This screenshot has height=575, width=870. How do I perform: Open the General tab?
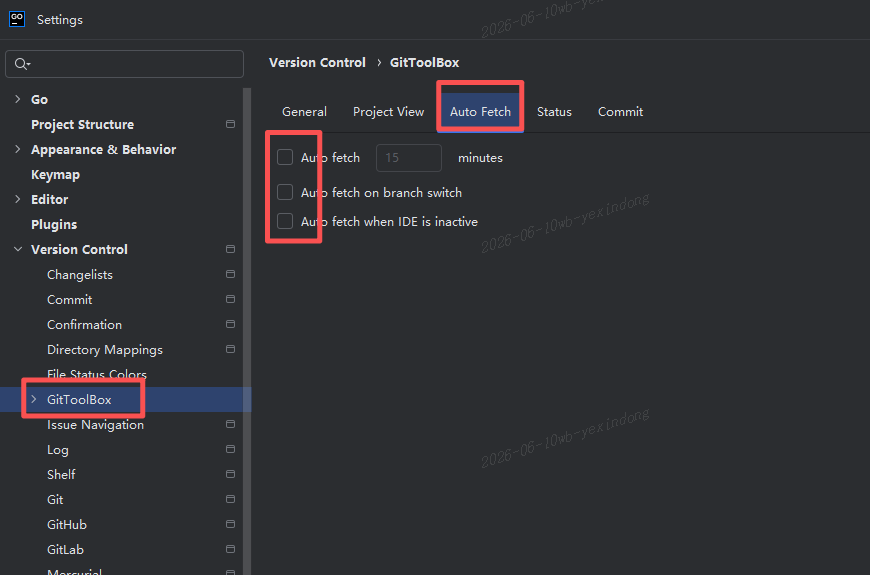304,112
